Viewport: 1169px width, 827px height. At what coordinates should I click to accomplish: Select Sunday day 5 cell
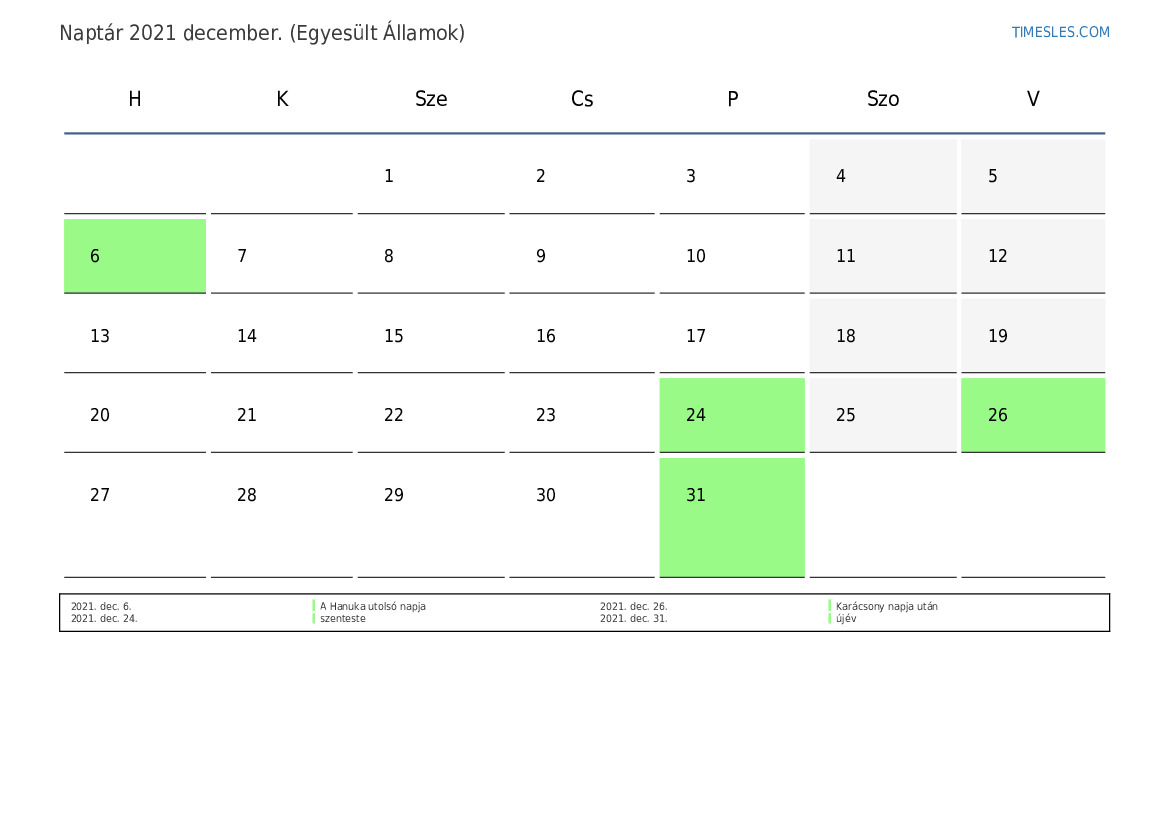[1033, 176]
